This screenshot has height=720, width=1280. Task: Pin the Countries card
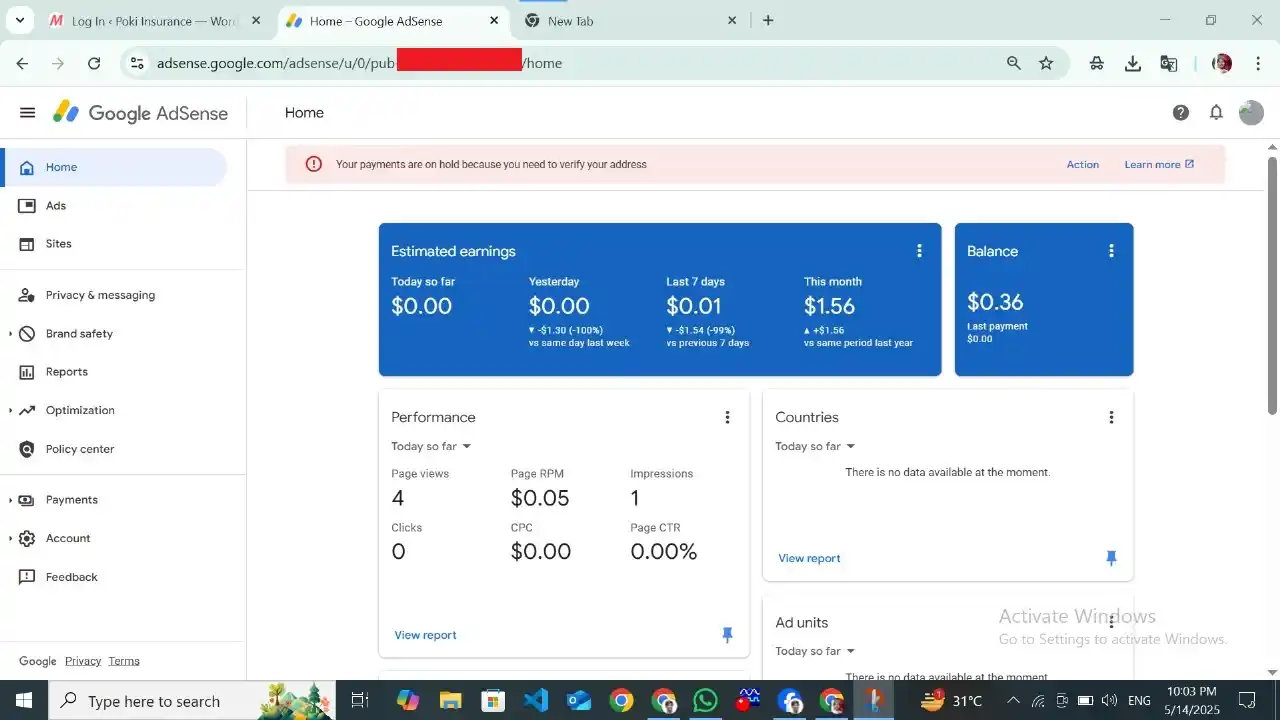[x=1111, y=558]
